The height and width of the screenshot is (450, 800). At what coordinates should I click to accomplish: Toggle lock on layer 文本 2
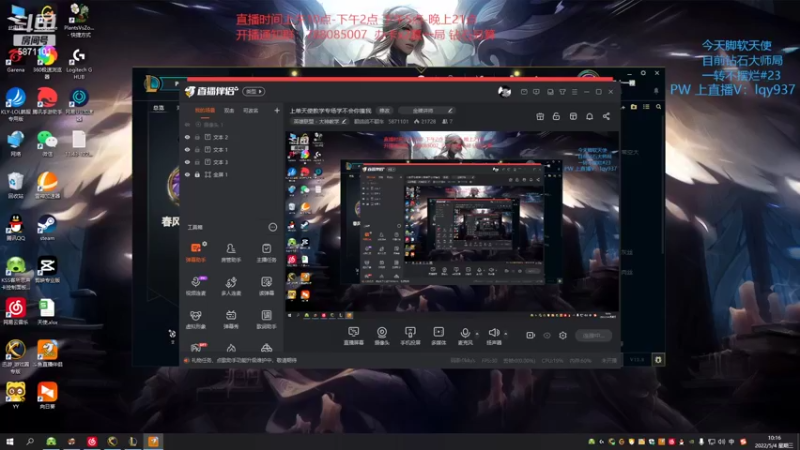pyautogui.click(x=197, y=137)
